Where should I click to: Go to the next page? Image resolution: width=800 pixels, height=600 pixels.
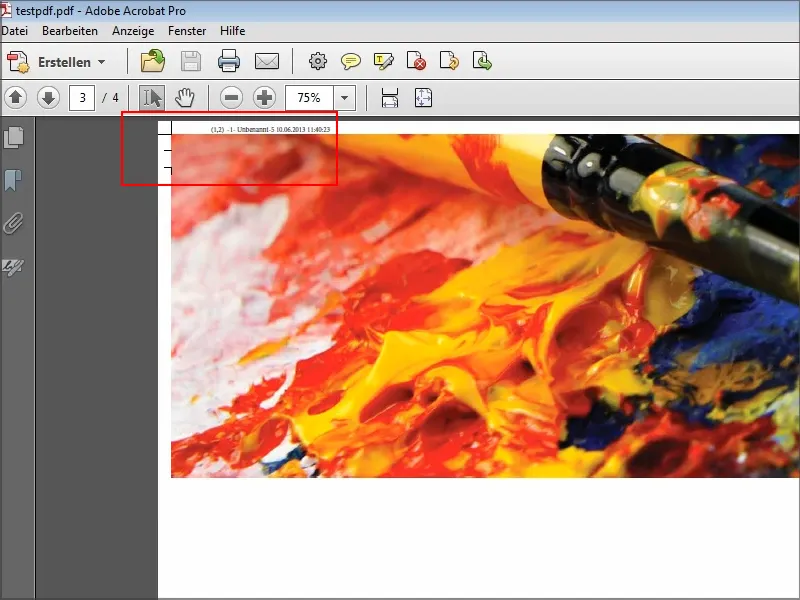click(49, 98)
